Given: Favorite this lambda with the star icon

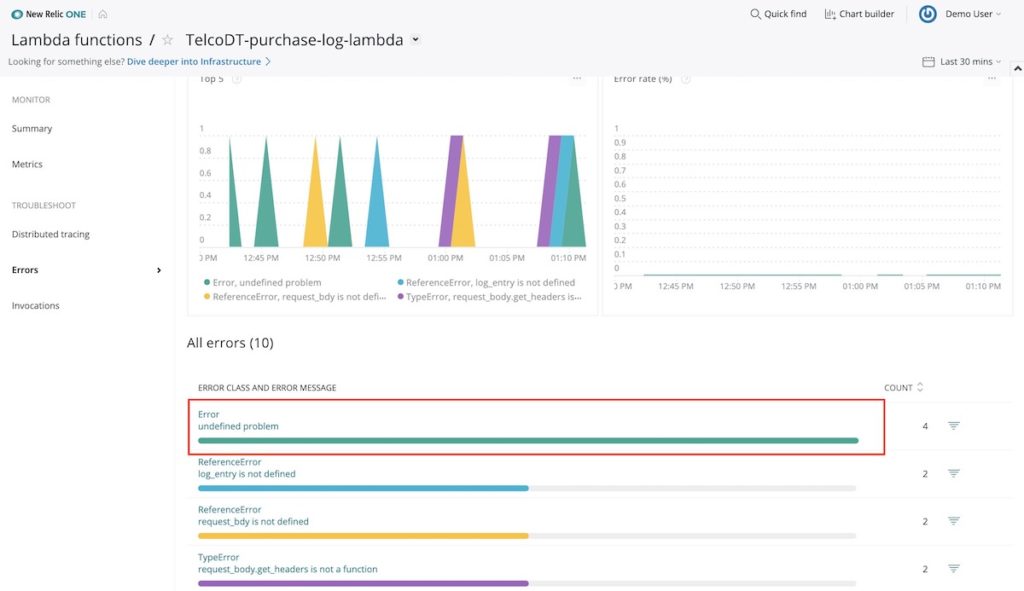Looking at the screenshot, I should pyautogui.click(x=167, y=40).
